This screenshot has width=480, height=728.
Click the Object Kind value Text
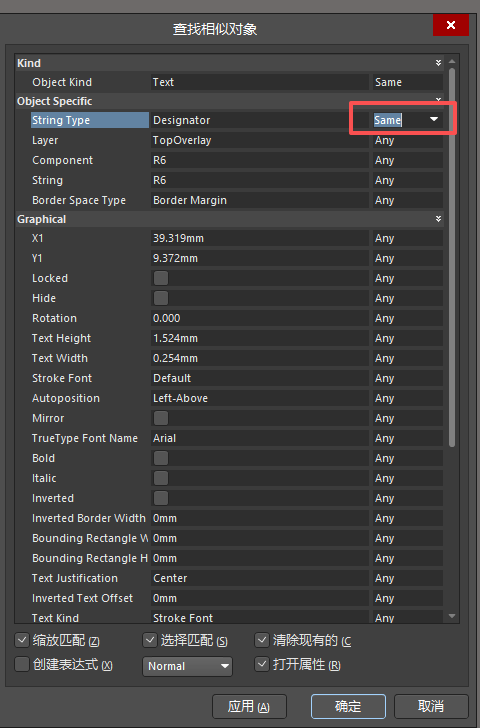[259, 82]
